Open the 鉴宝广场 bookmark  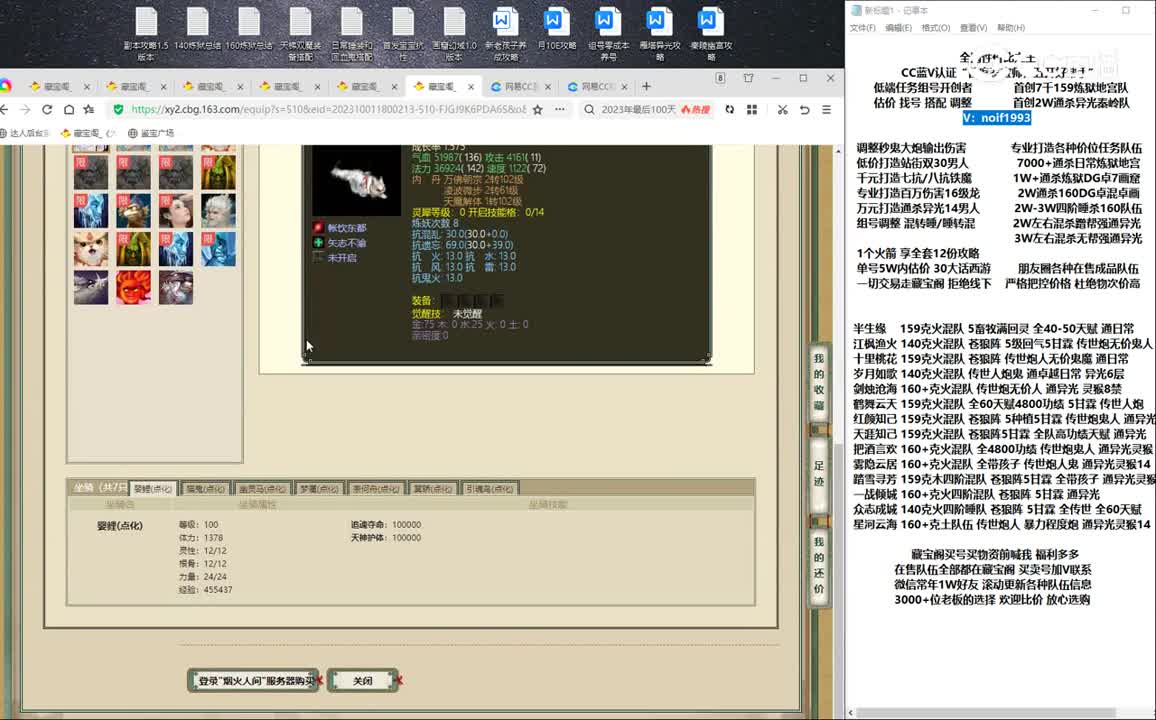click(x=151, y=133)
